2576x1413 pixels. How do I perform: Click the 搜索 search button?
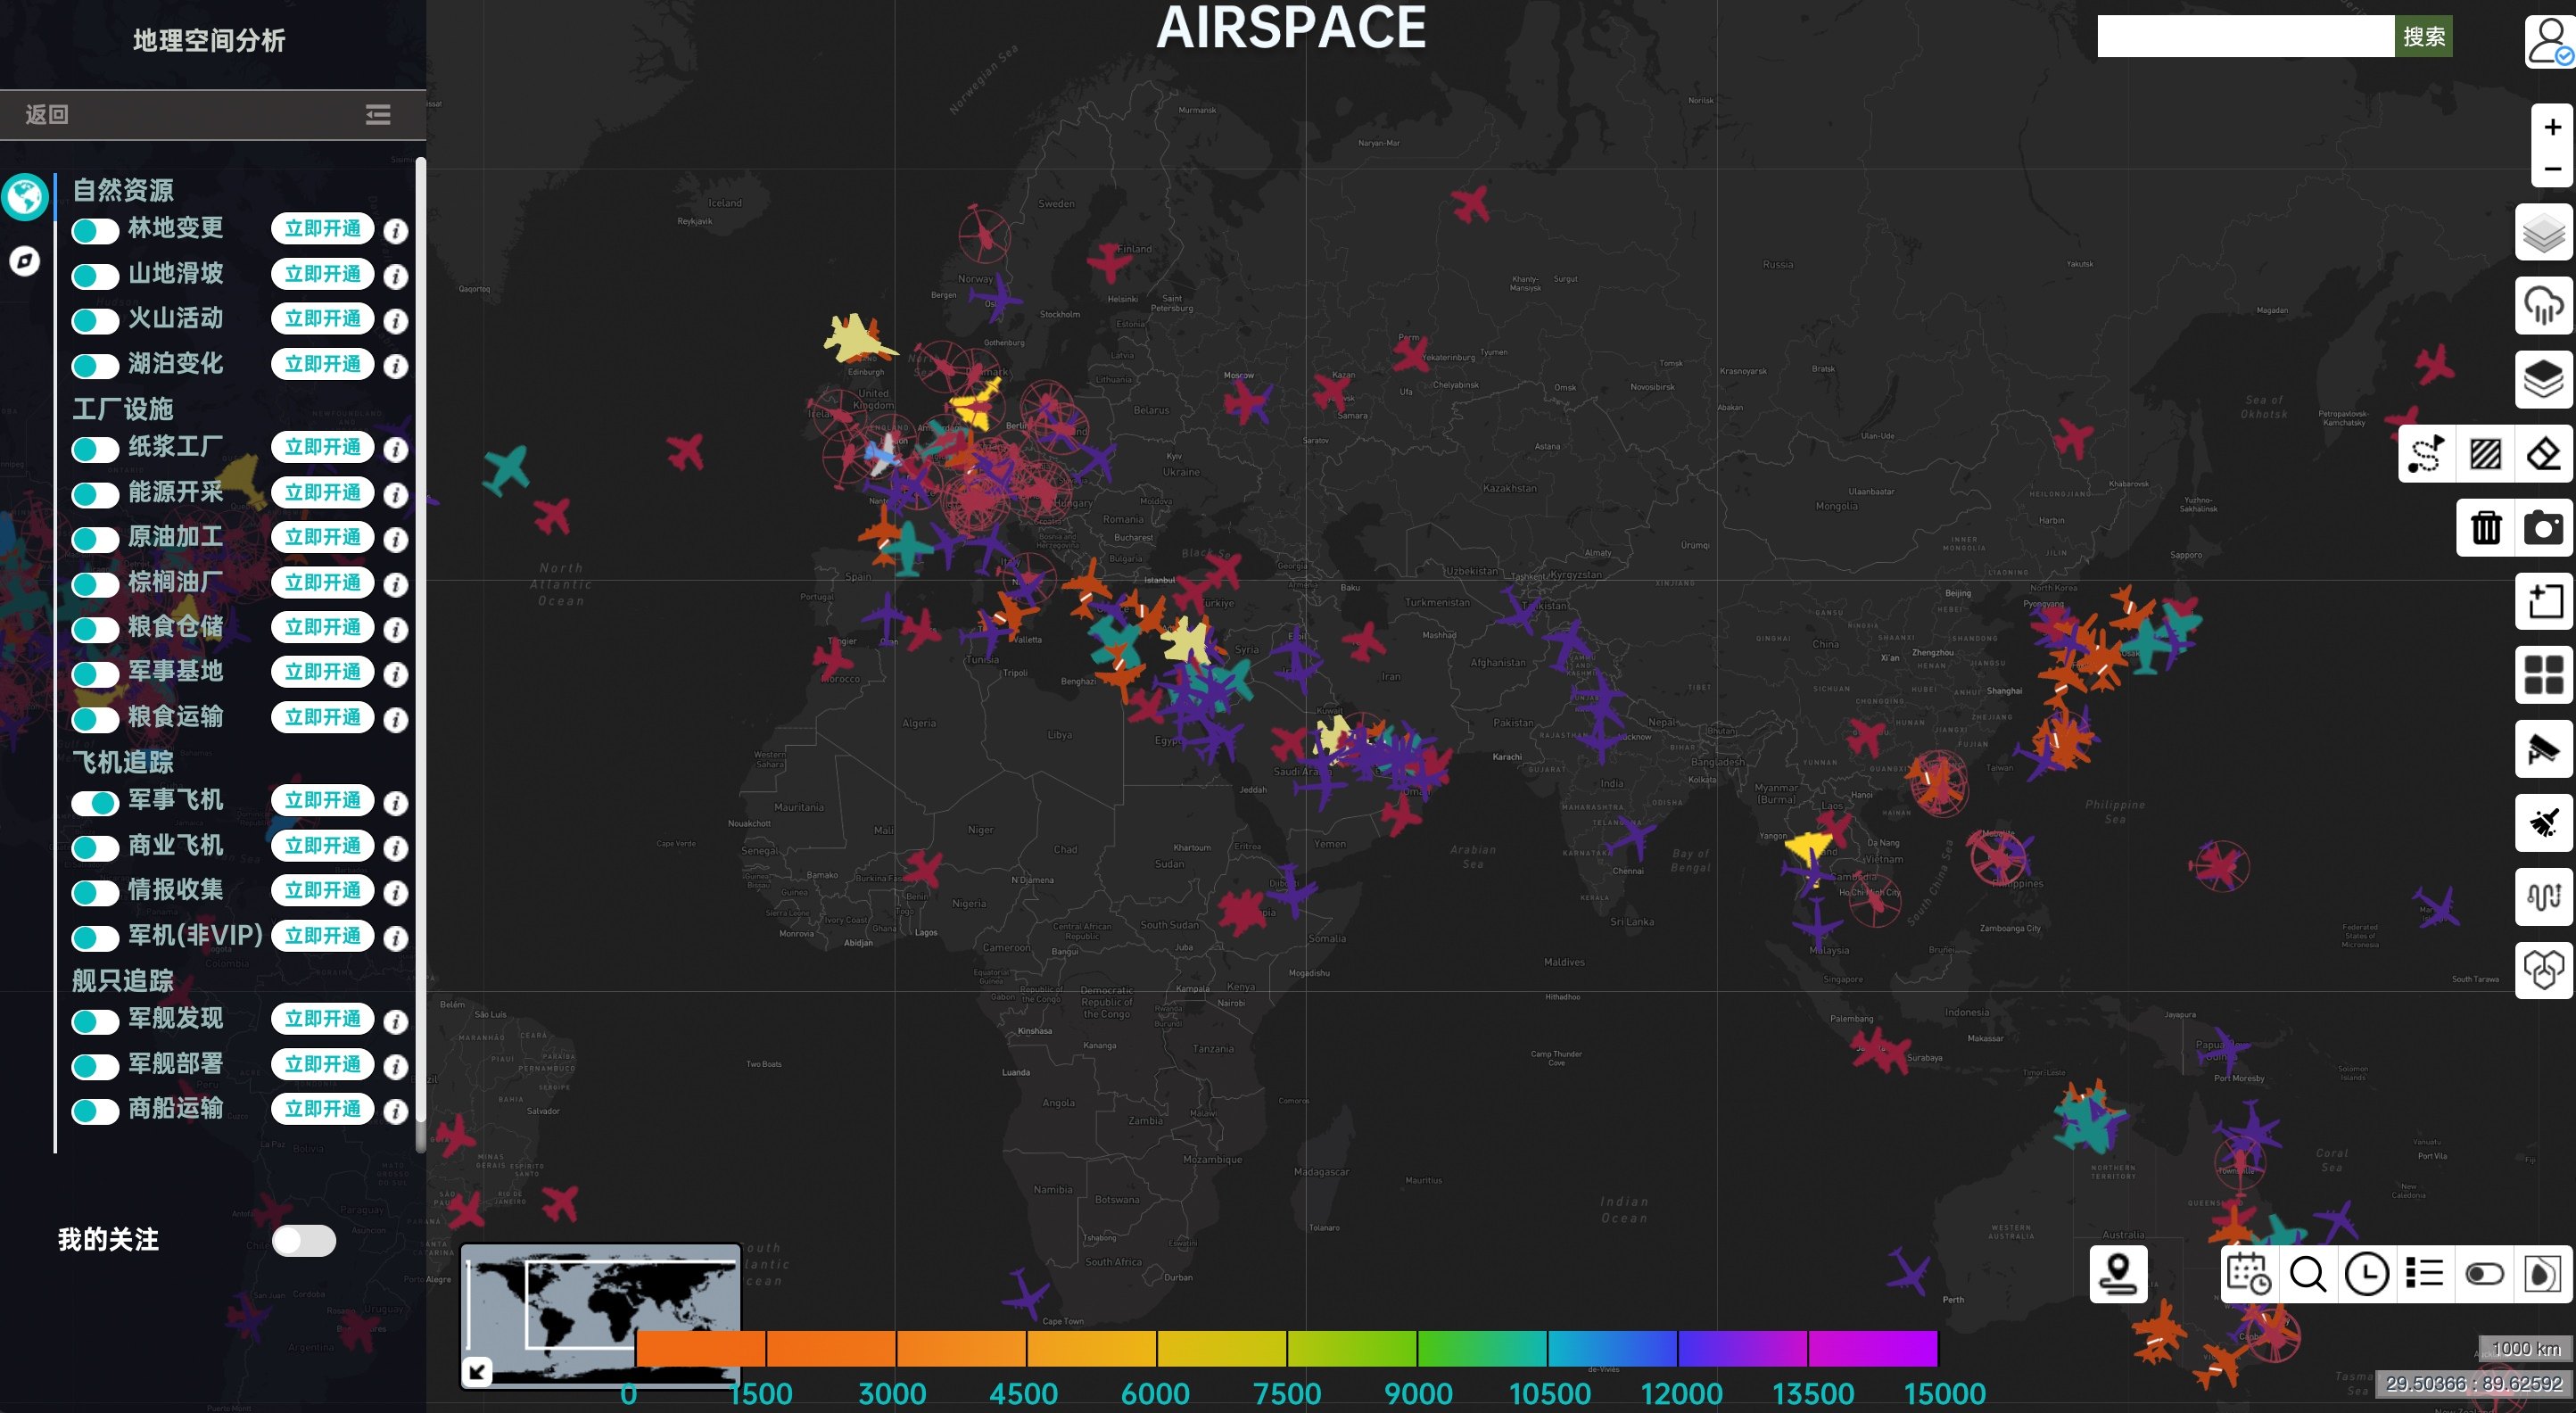coord(2423,37)
